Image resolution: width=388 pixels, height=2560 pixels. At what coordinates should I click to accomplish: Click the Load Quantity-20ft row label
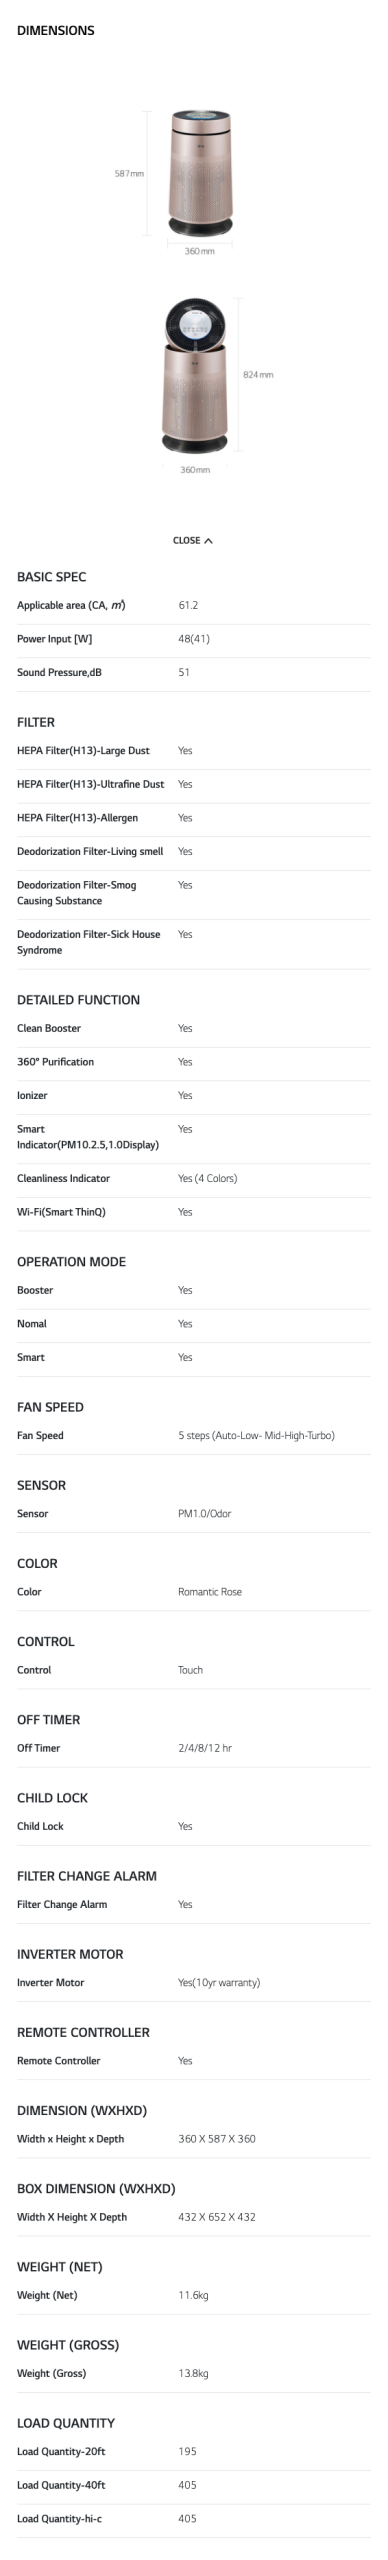[61, 2451]
